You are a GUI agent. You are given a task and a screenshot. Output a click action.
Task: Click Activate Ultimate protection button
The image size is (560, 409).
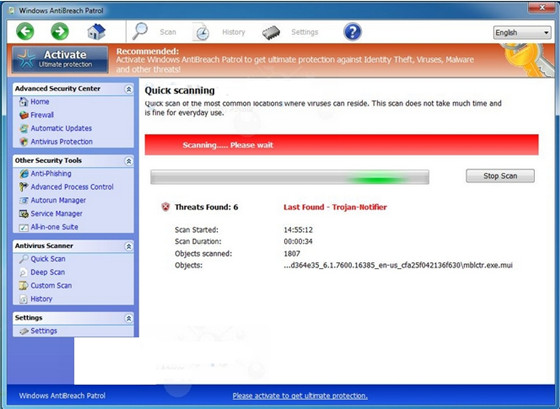[60, 59]
